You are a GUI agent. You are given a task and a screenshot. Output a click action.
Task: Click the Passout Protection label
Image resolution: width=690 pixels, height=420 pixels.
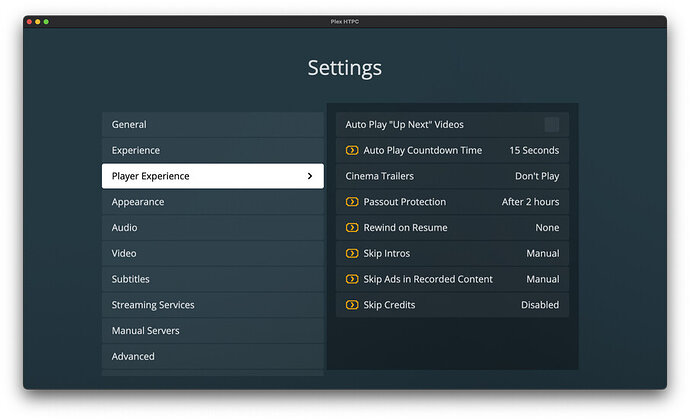coord(404,202)
